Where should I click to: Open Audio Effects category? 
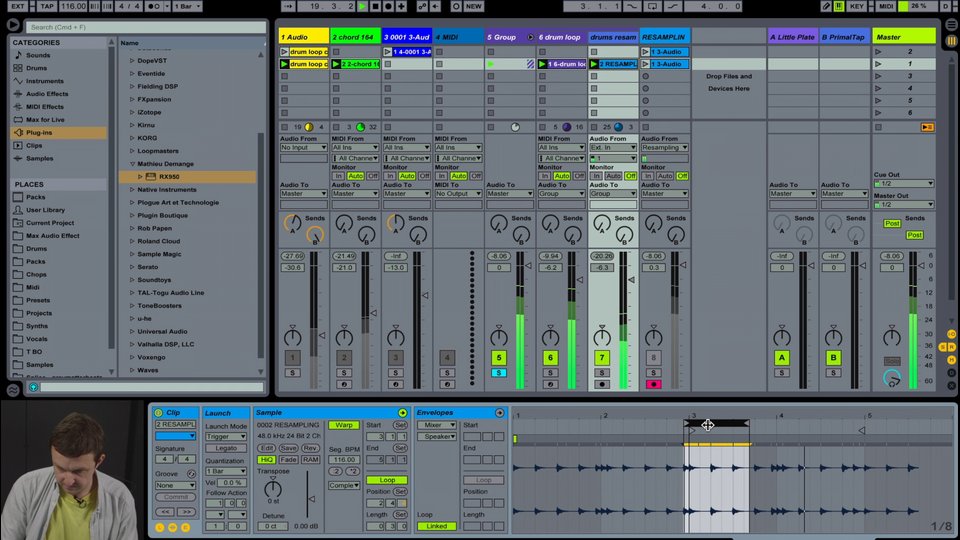tap(47, 94)
